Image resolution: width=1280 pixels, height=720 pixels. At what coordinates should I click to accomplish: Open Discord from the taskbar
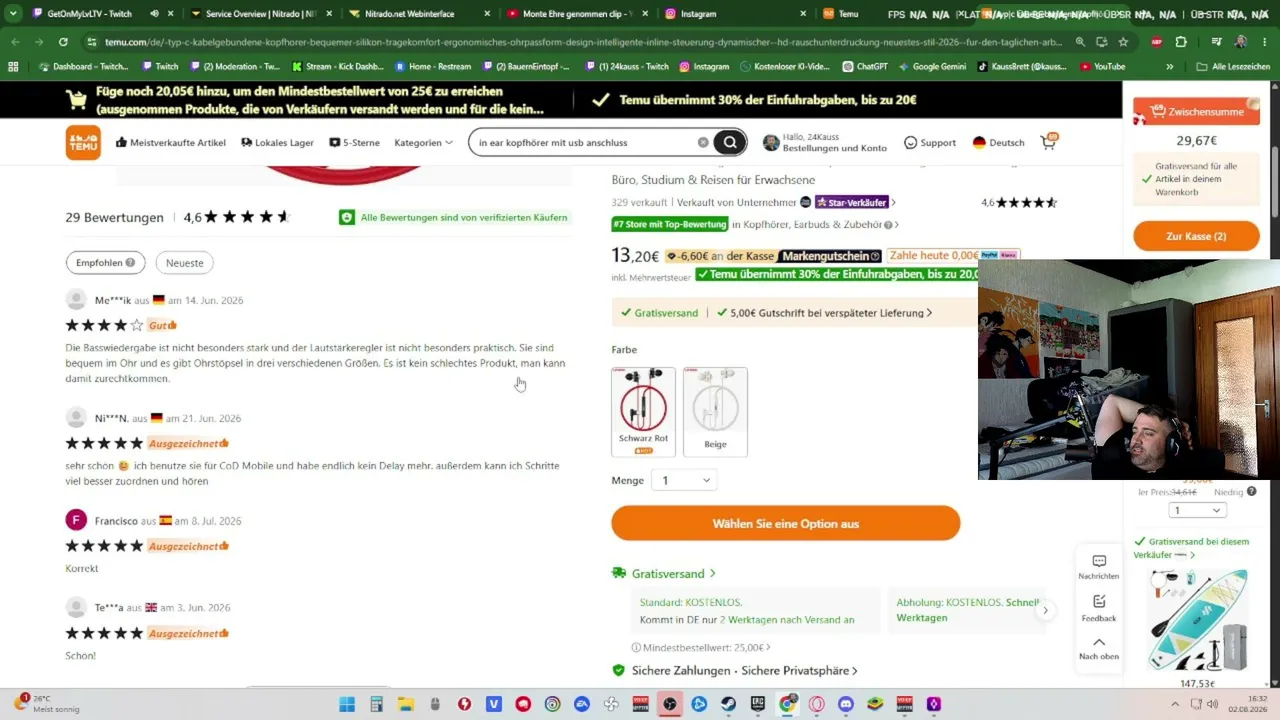click(846, 704)
